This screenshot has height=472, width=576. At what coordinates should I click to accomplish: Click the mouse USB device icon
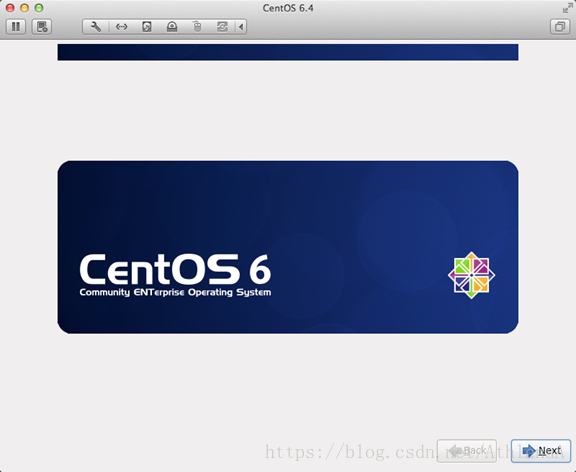tap(197, 27)
